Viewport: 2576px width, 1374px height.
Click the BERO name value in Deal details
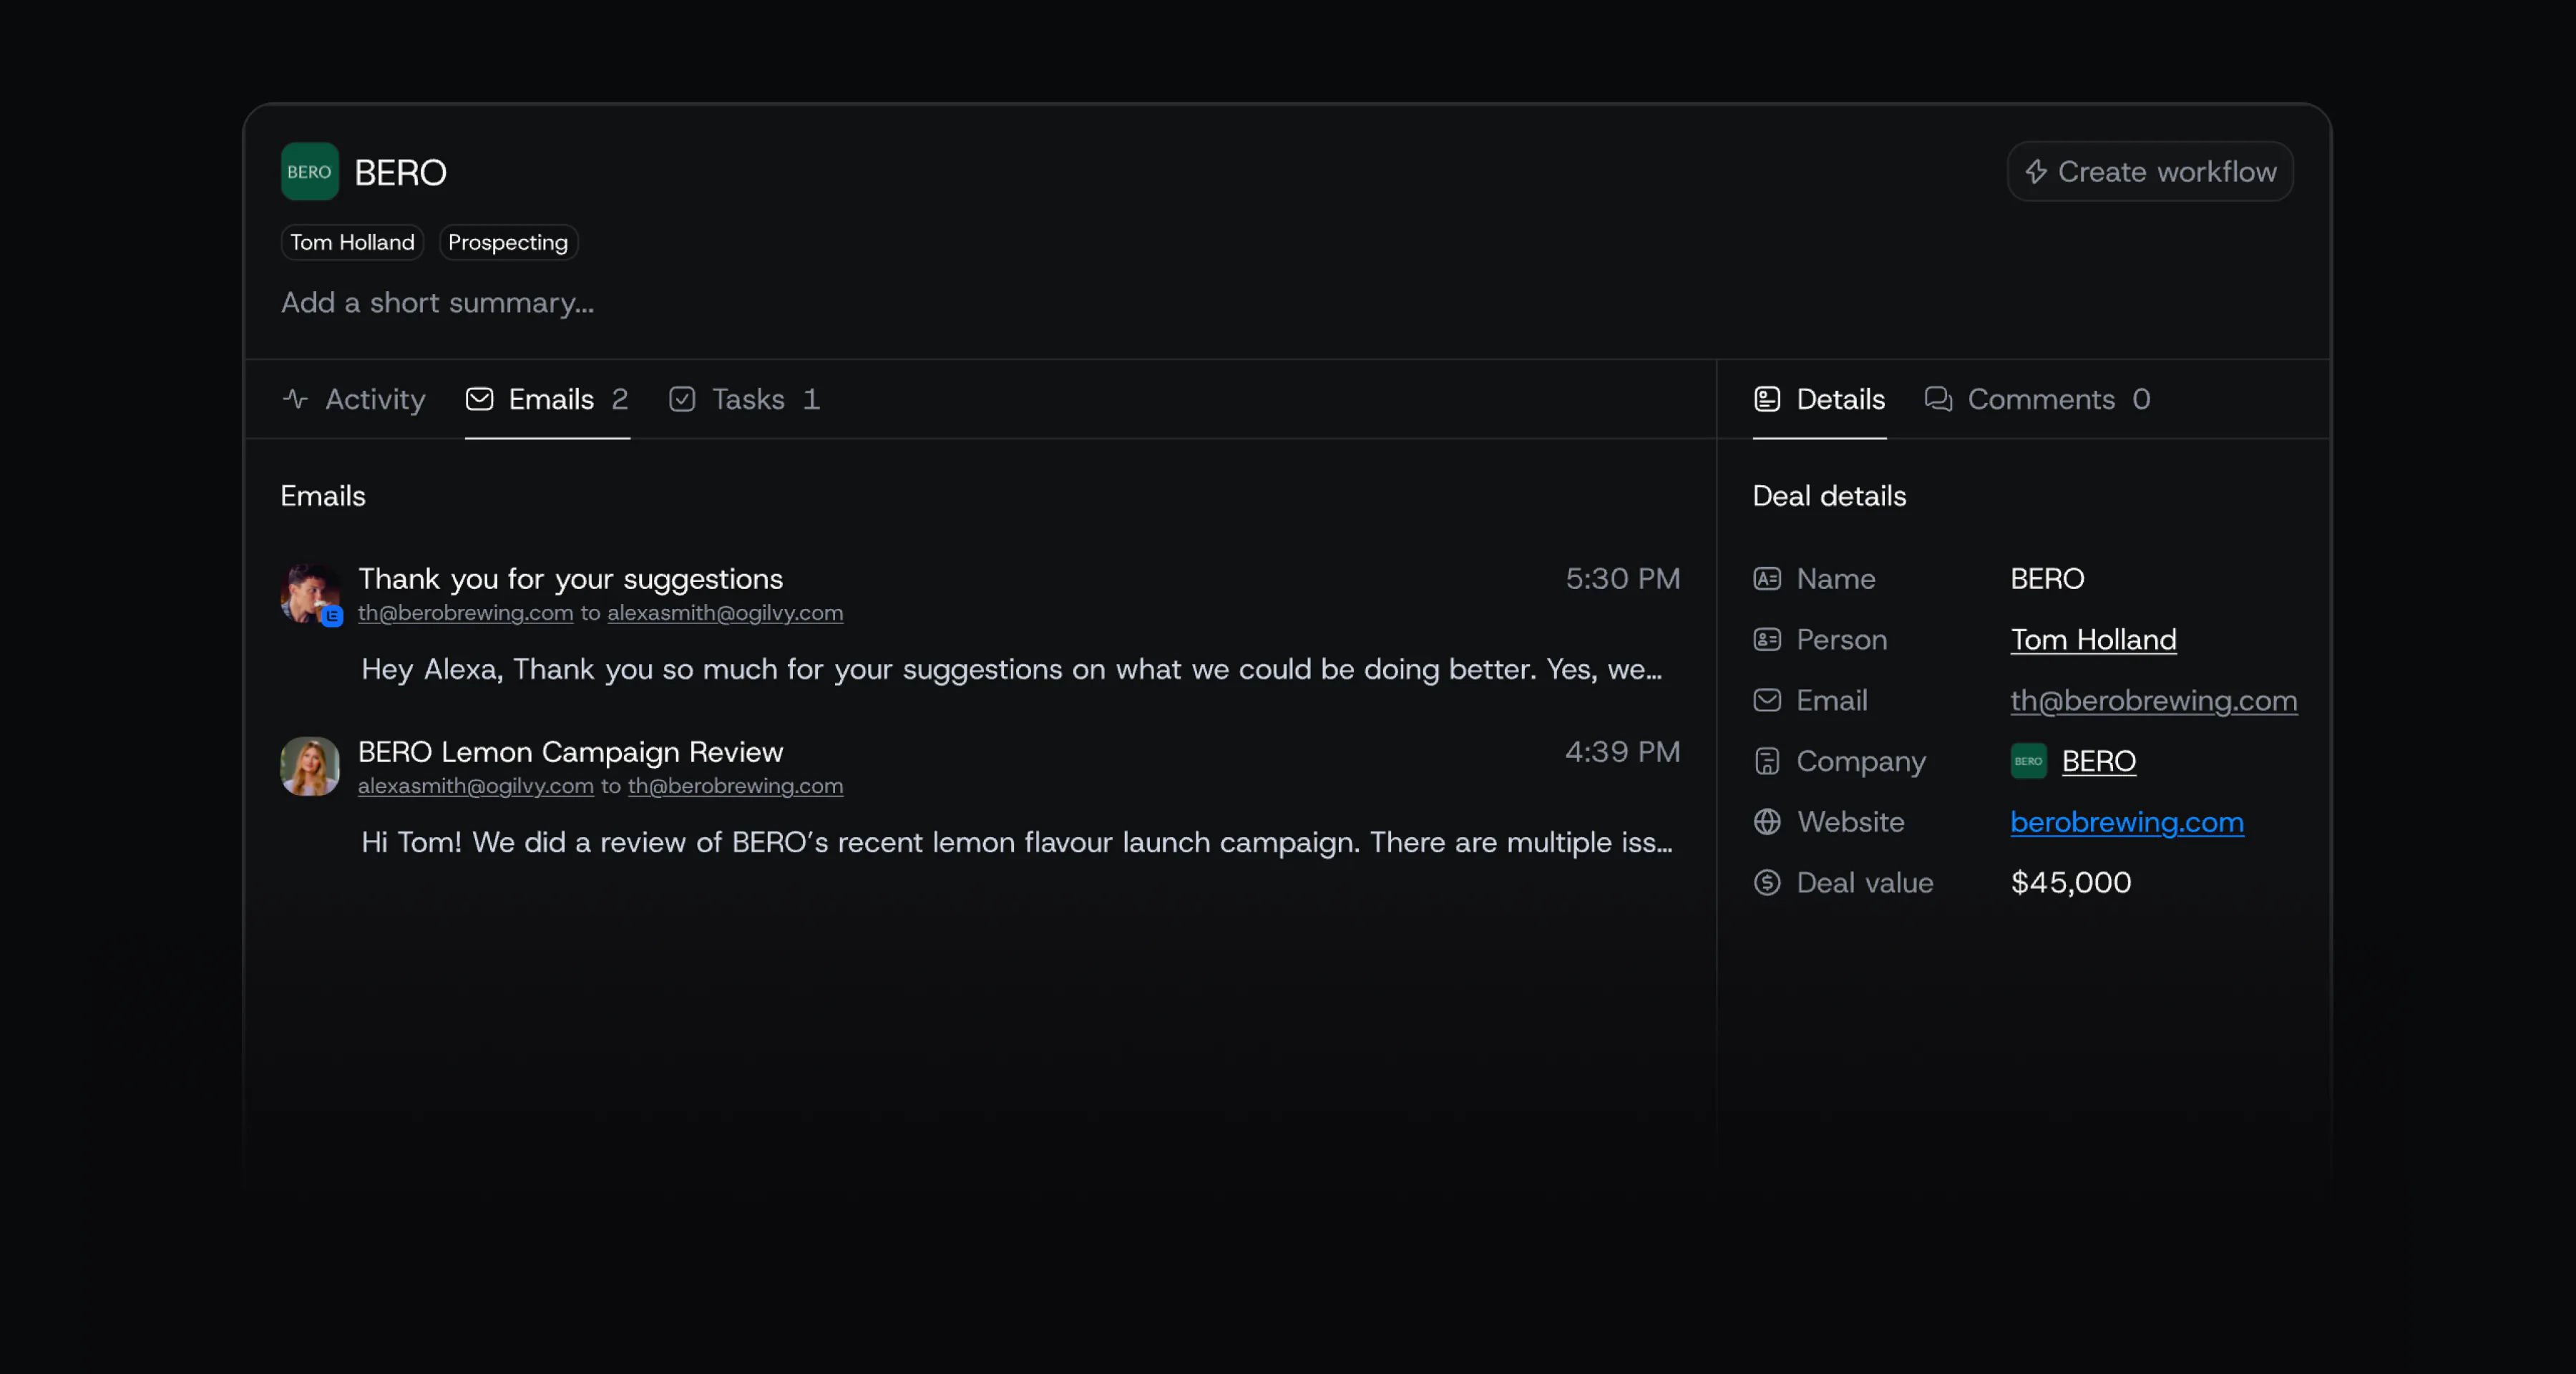(x=2047, y=578)
